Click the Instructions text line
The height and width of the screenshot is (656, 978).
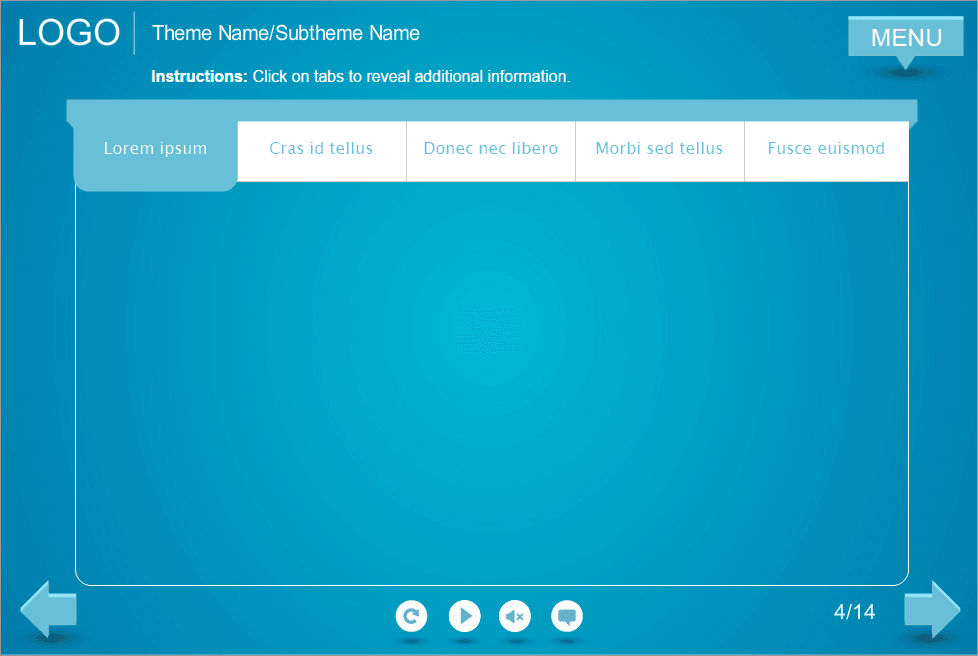pos(360,76)
